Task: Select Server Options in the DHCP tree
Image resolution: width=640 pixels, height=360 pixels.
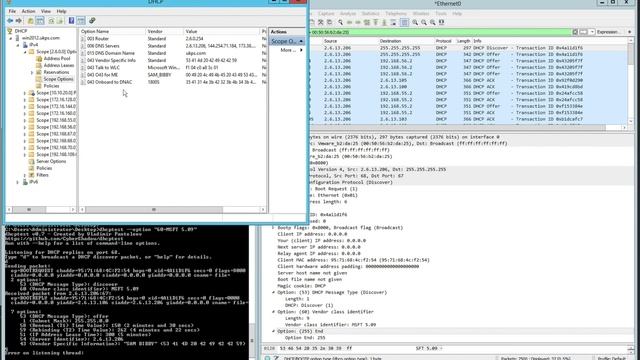Action: click(51, 162)
